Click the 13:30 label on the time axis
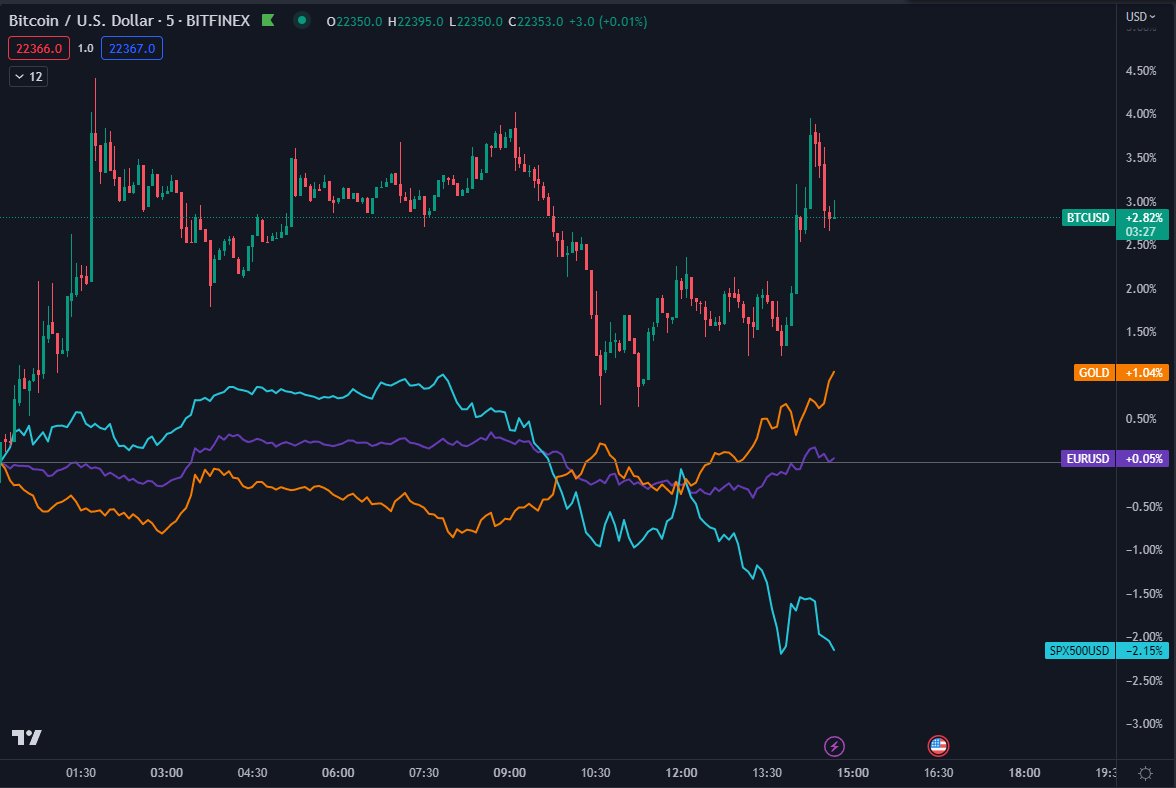Image resolution: width=1176 pixels, height=788 pixels. tap(766, 772)
